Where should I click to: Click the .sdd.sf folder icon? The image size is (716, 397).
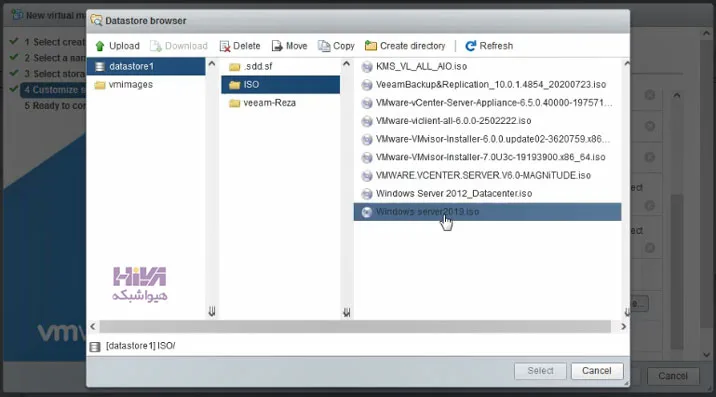click(x=234, y=67)
